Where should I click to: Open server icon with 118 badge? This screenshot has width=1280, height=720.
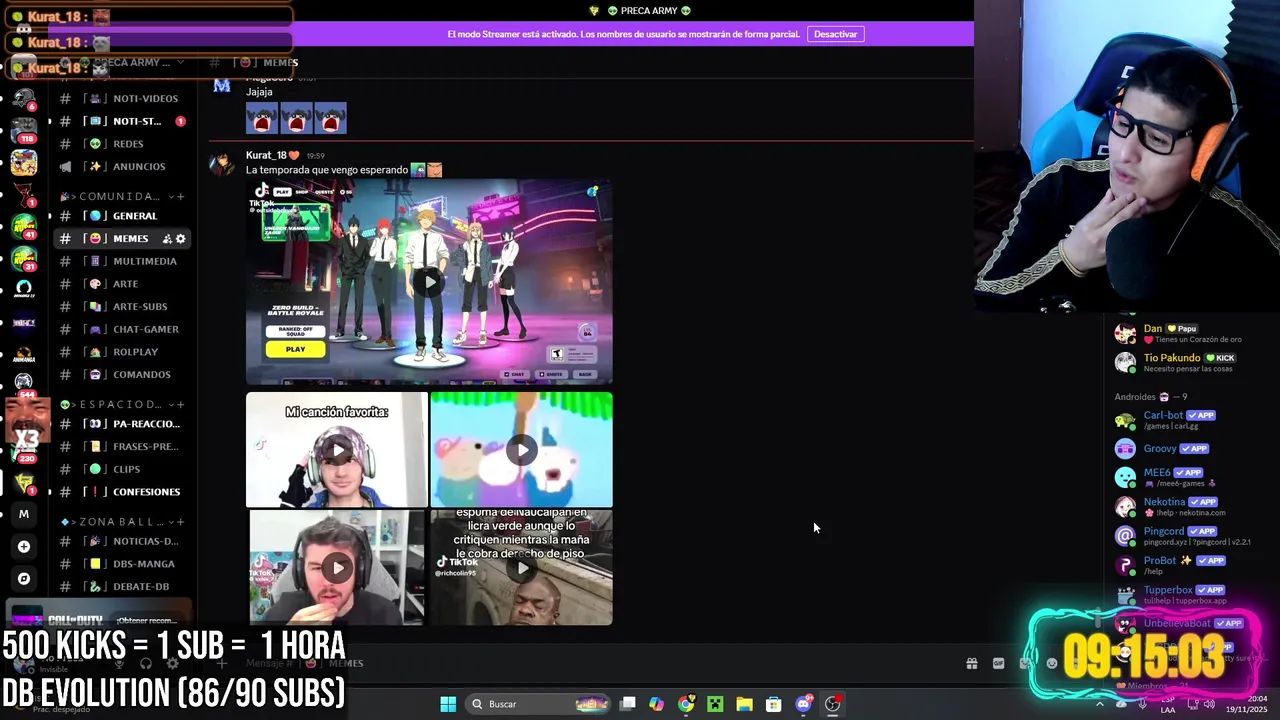pyautogui.click(x=24, y=130)
